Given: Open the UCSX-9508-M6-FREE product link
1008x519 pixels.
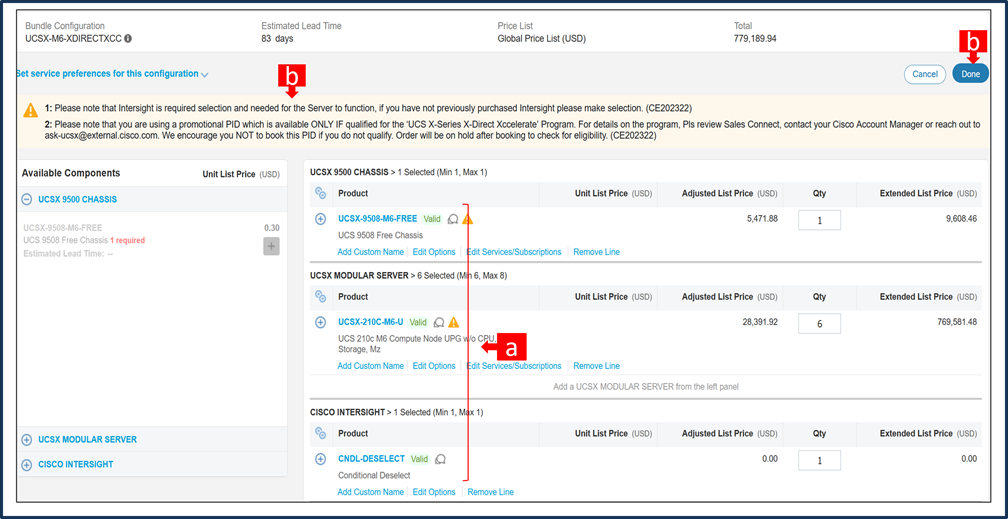Looking at the screenshot, I should pyautogui.click(x=377, y=219).
